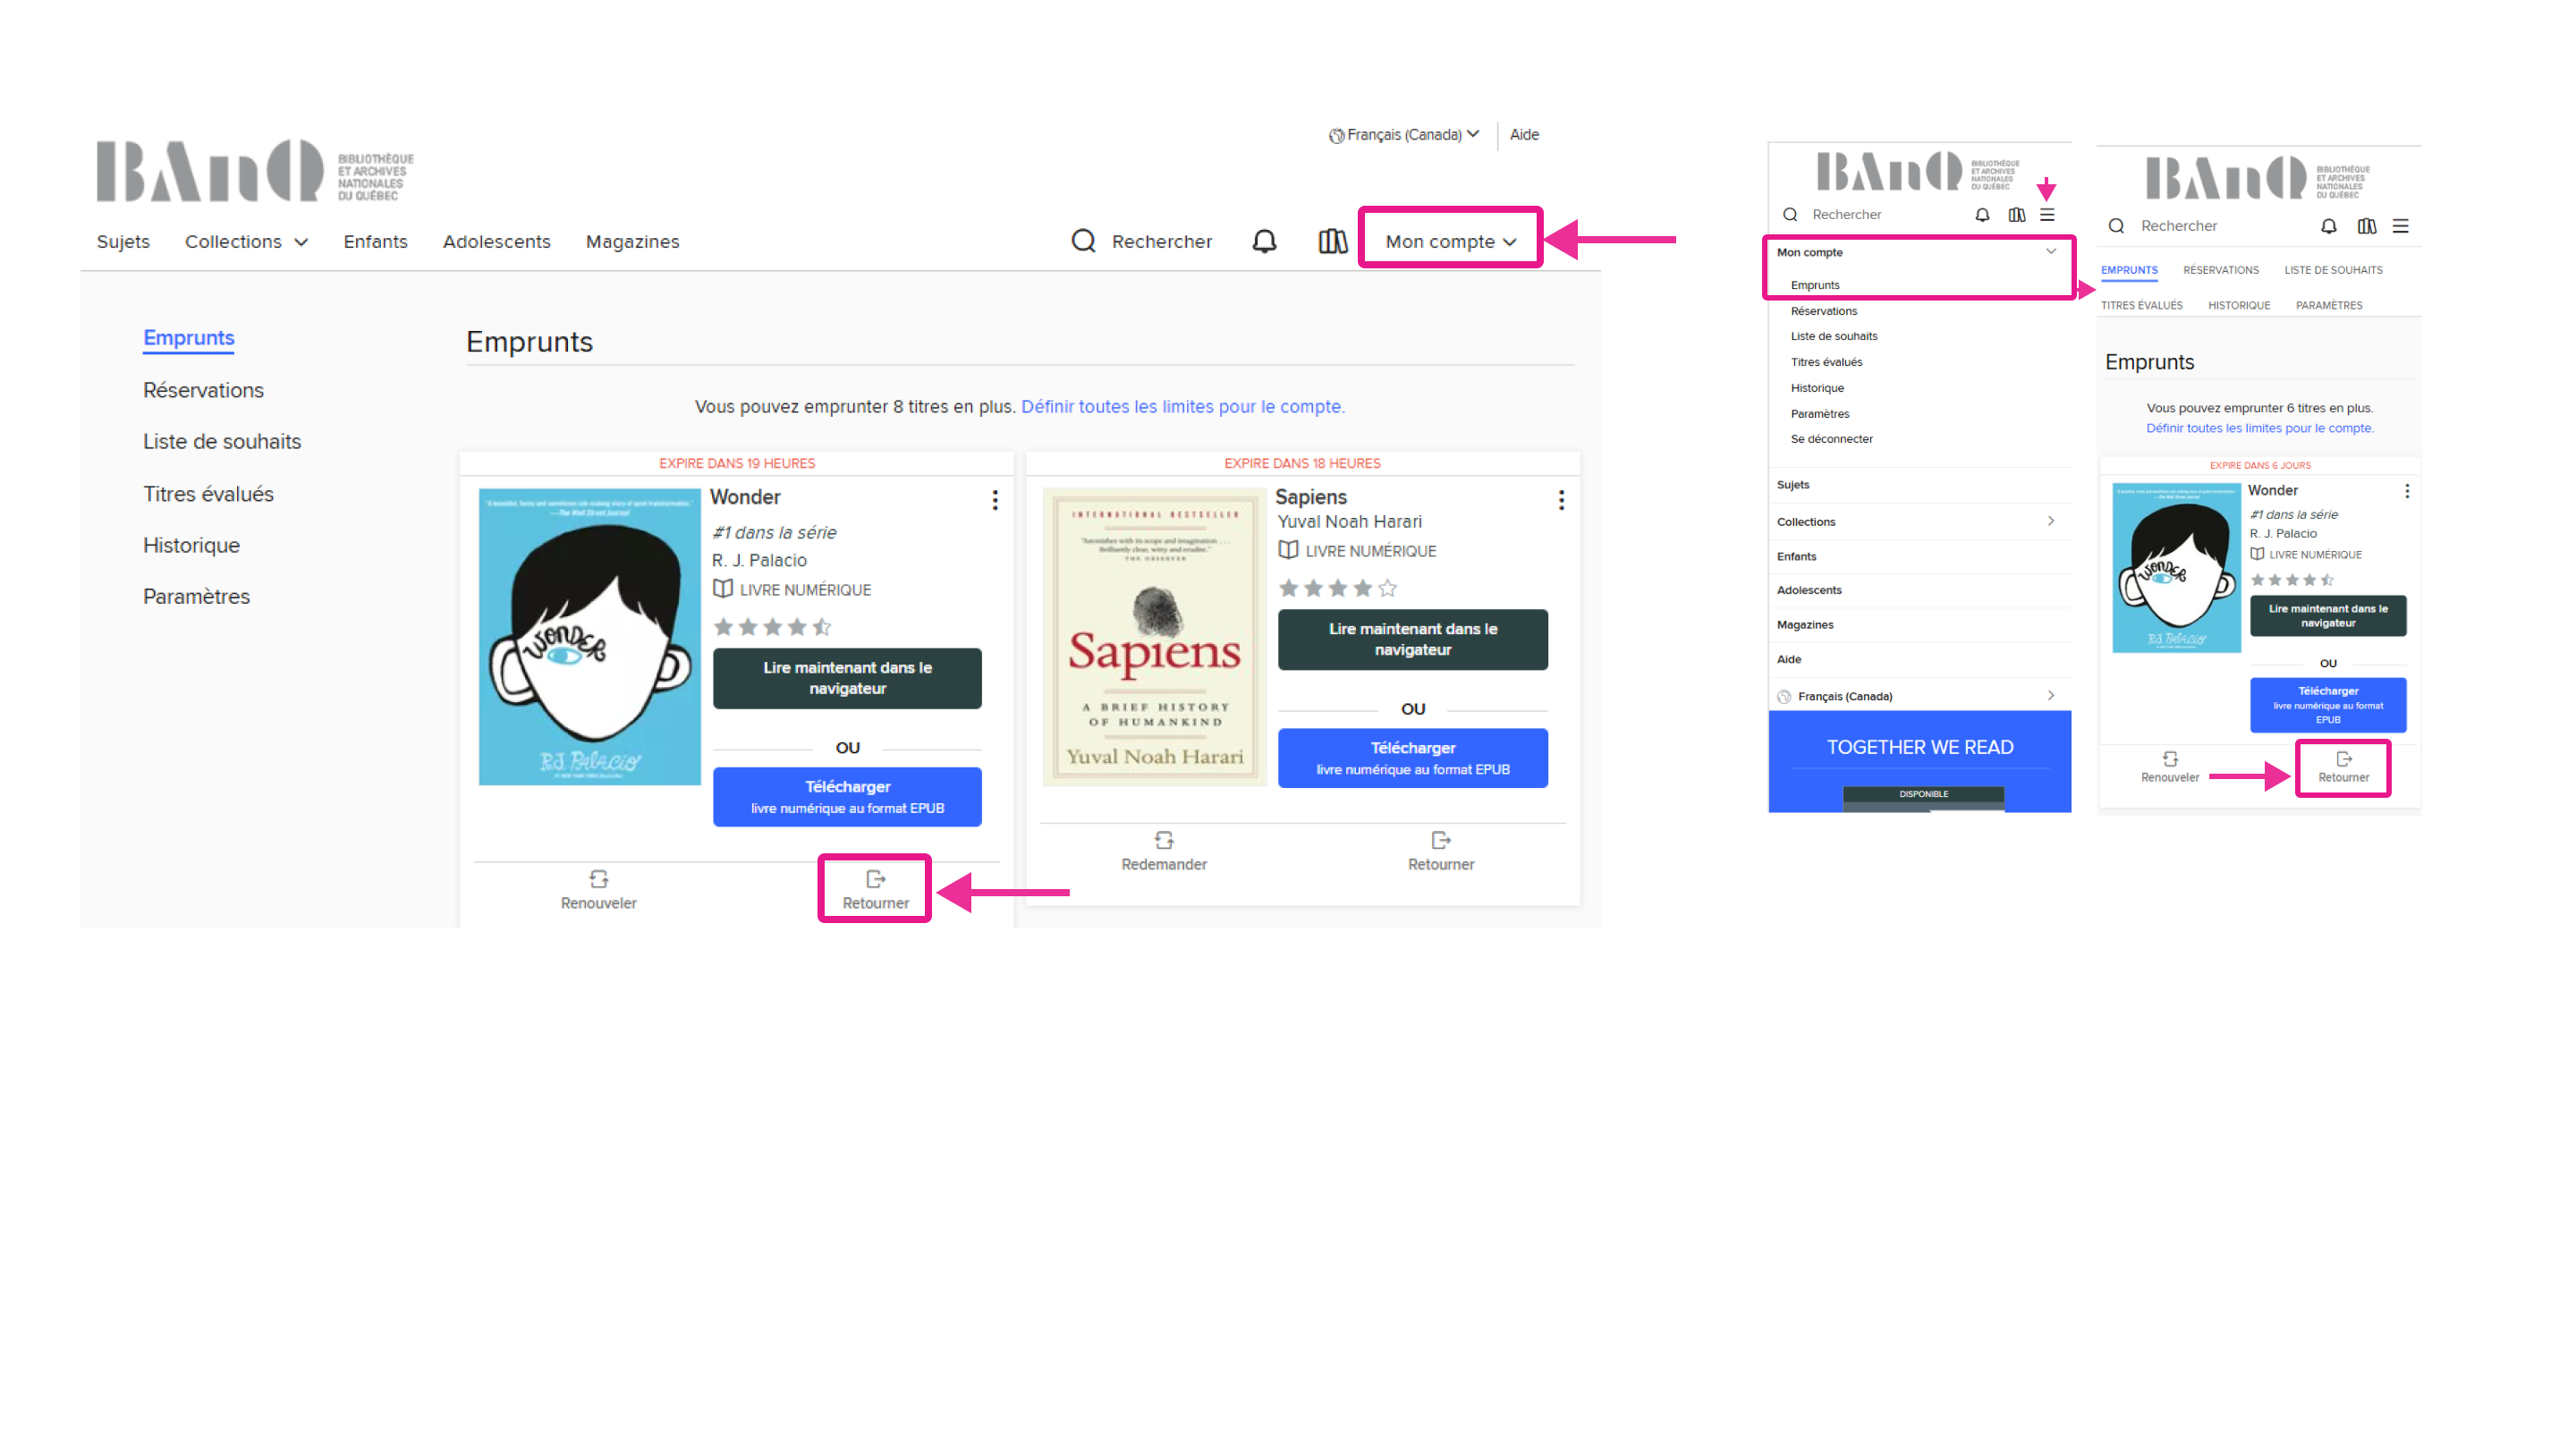The image size is (2576, 1449).
Task: Click Se déconnecter in mobile menu
Action: (x=1831, y=439)
